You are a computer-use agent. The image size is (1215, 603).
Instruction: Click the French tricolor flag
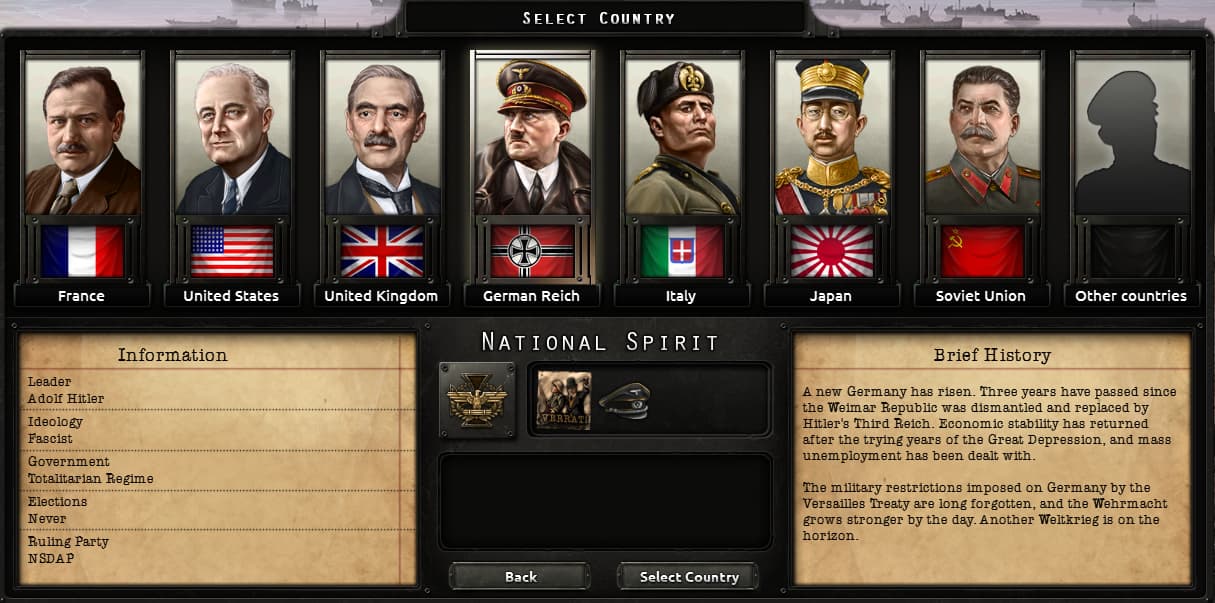(x=83, y=251)
